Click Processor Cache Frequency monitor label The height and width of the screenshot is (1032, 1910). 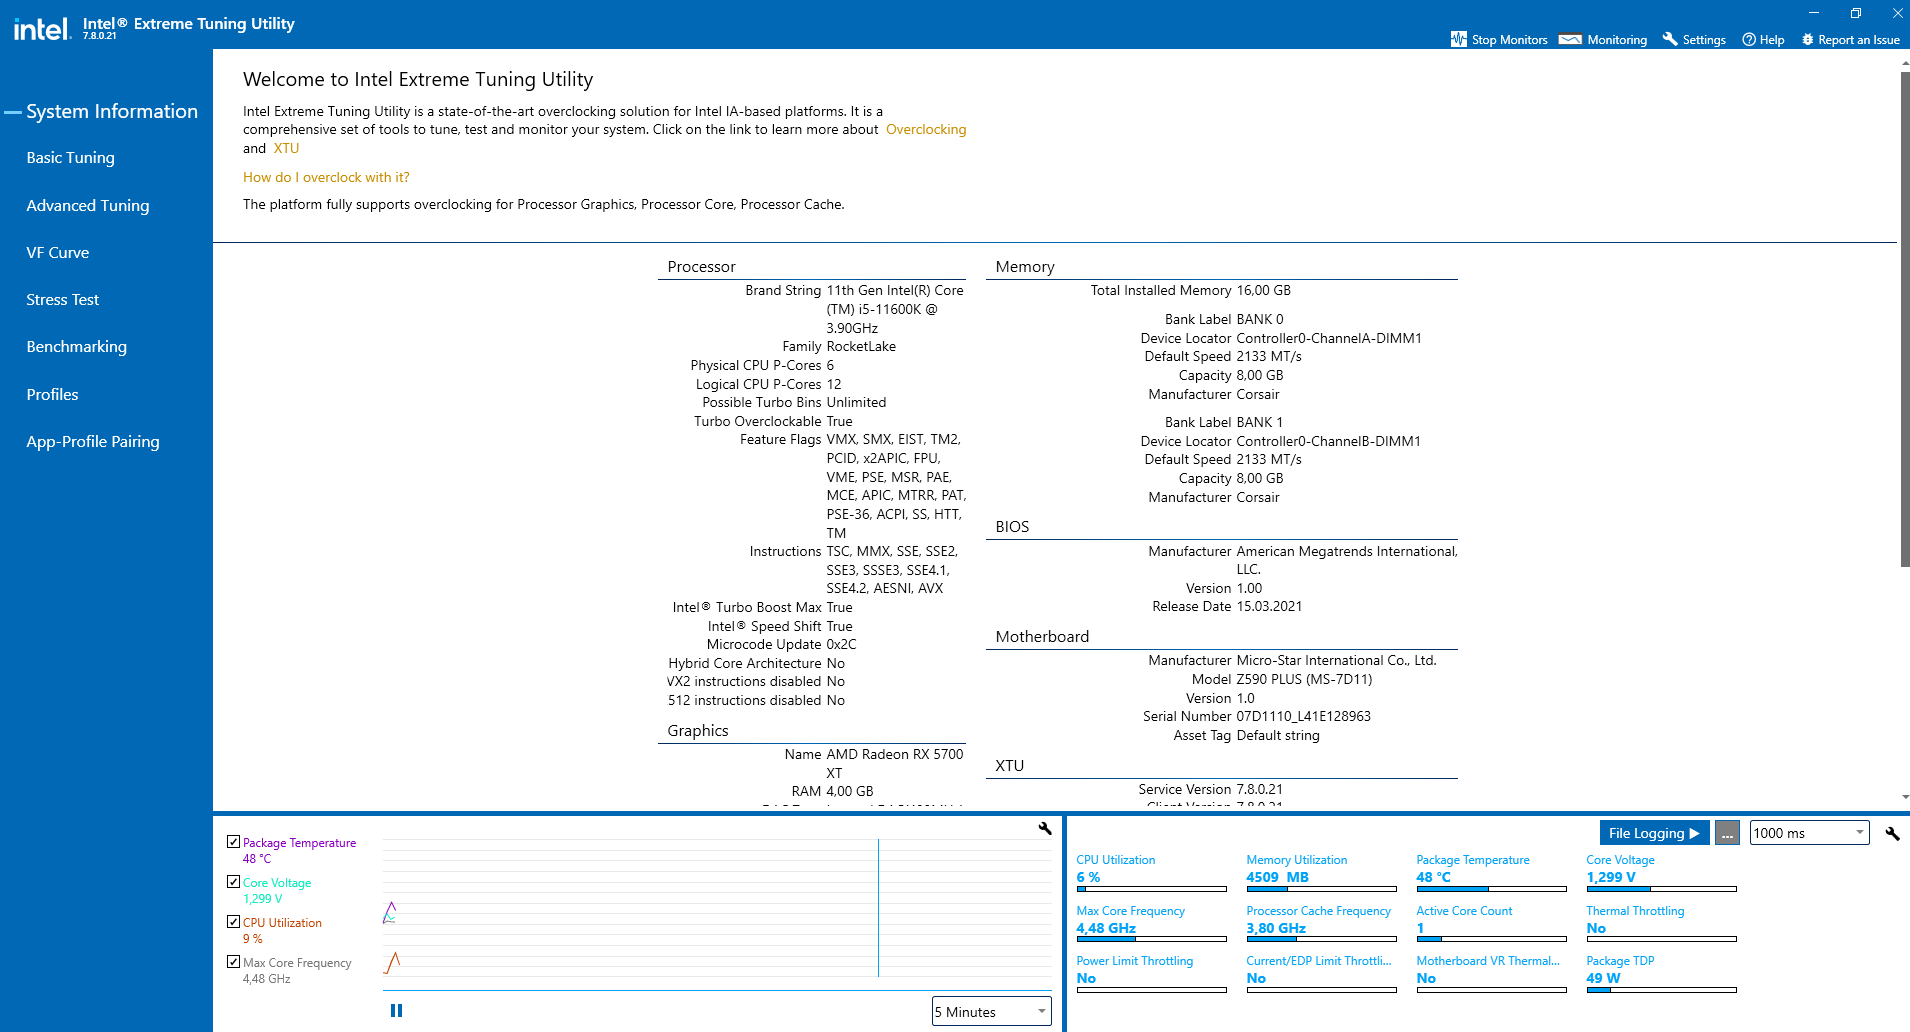[1318, 911]
